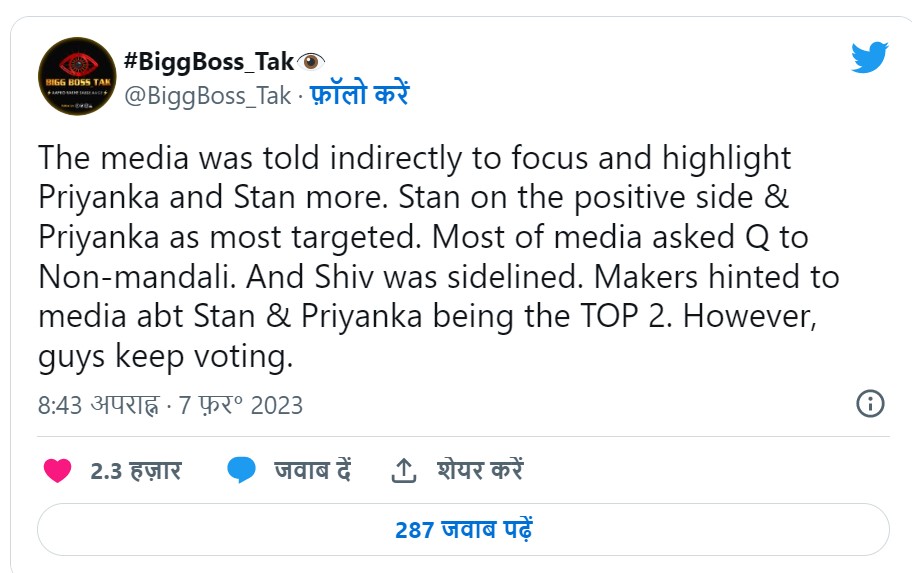
Task: Click the #BiggBoss_Tak display name
Action: 209,62
